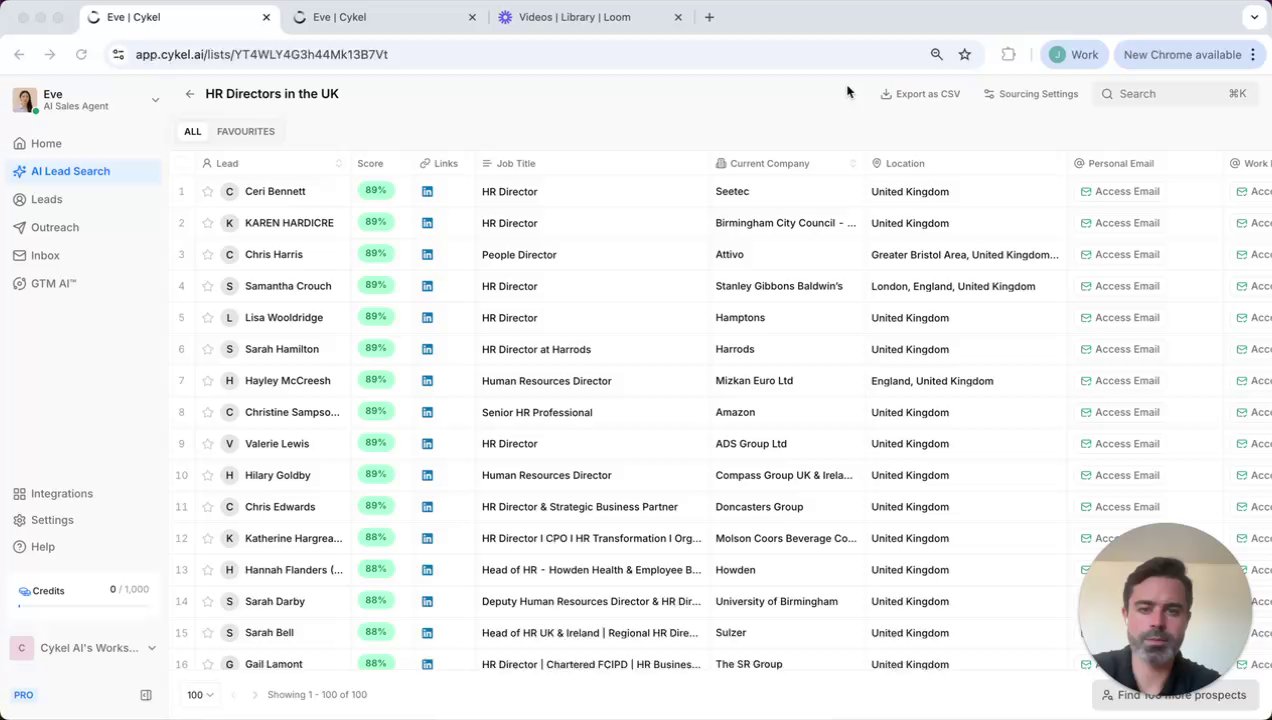The height and width of the screenshot is (720, 1272).
Task: Click the Eve avatar in sidebar
Action: click(x=25, y=100)
